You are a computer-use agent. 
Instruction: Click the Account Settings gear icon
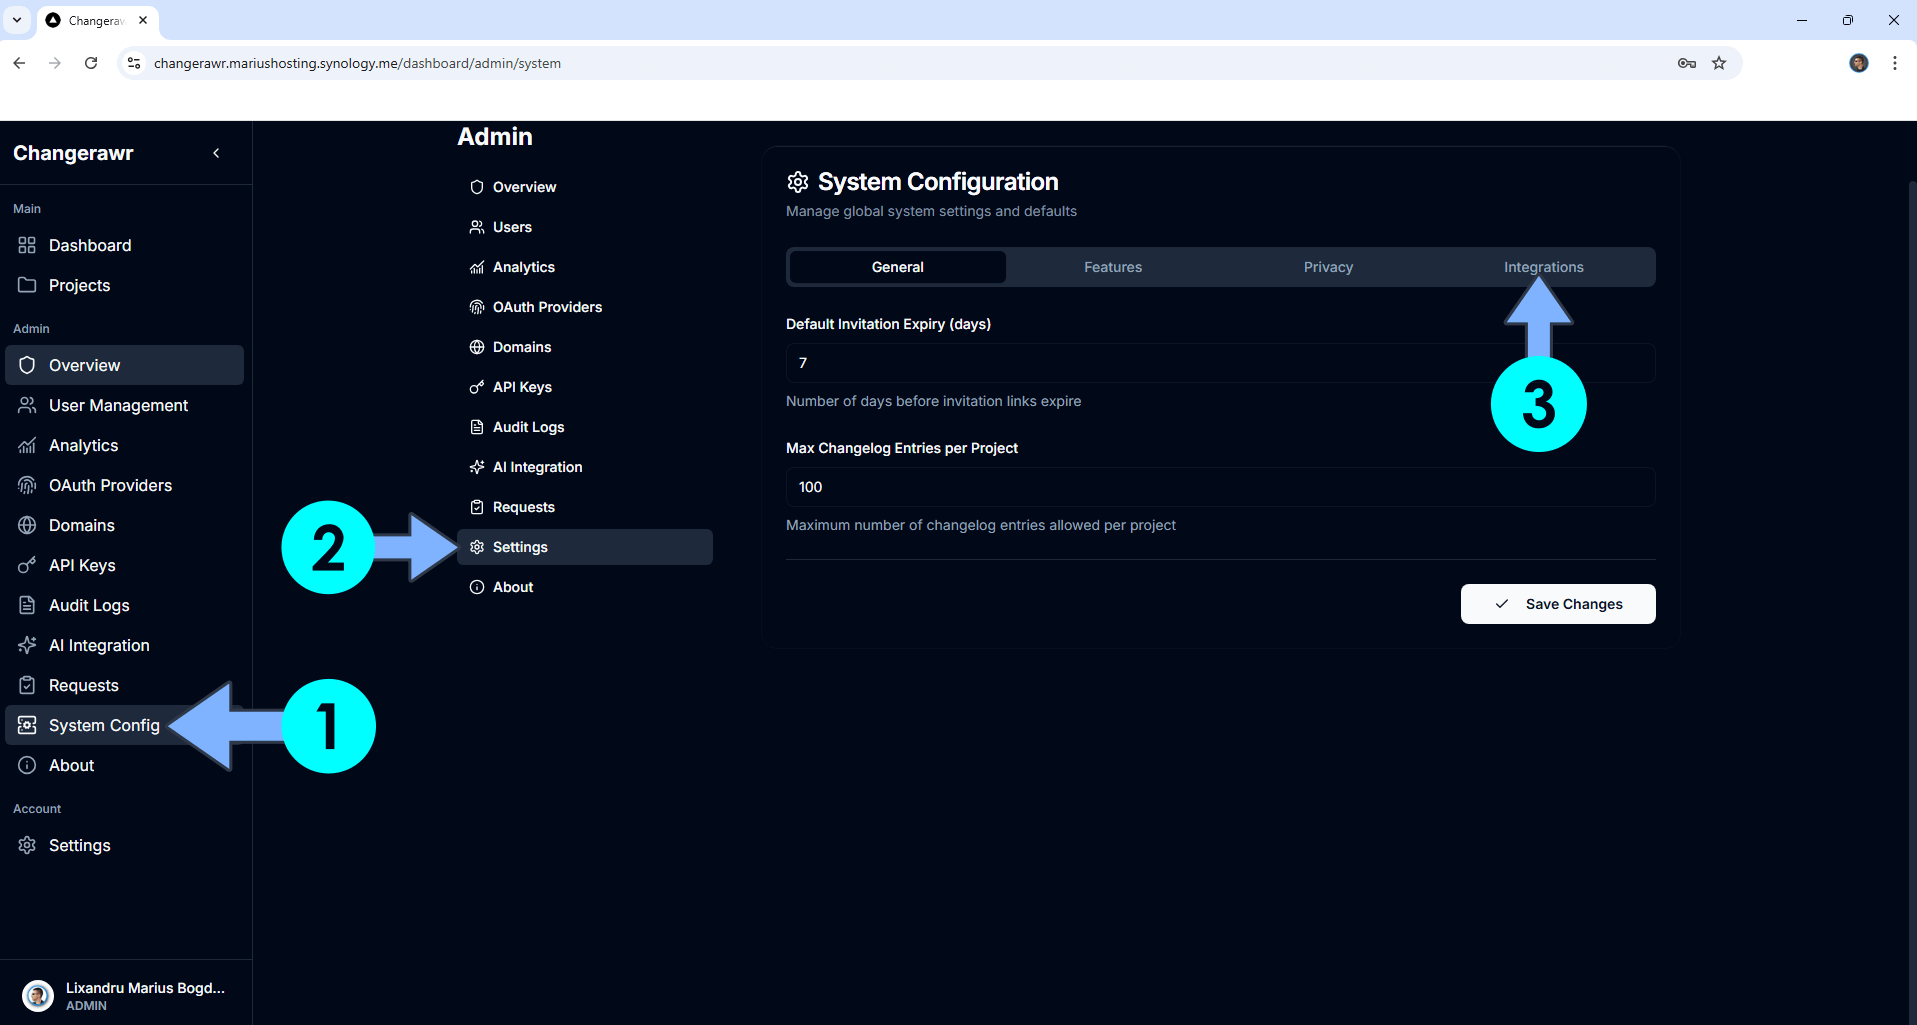[x=27, y=845]
